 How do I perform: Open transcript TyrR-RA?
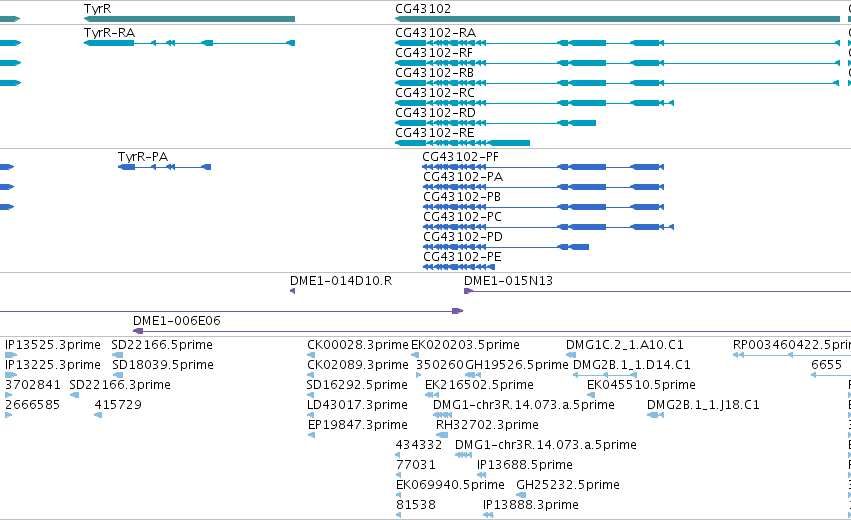pos(109,33)
